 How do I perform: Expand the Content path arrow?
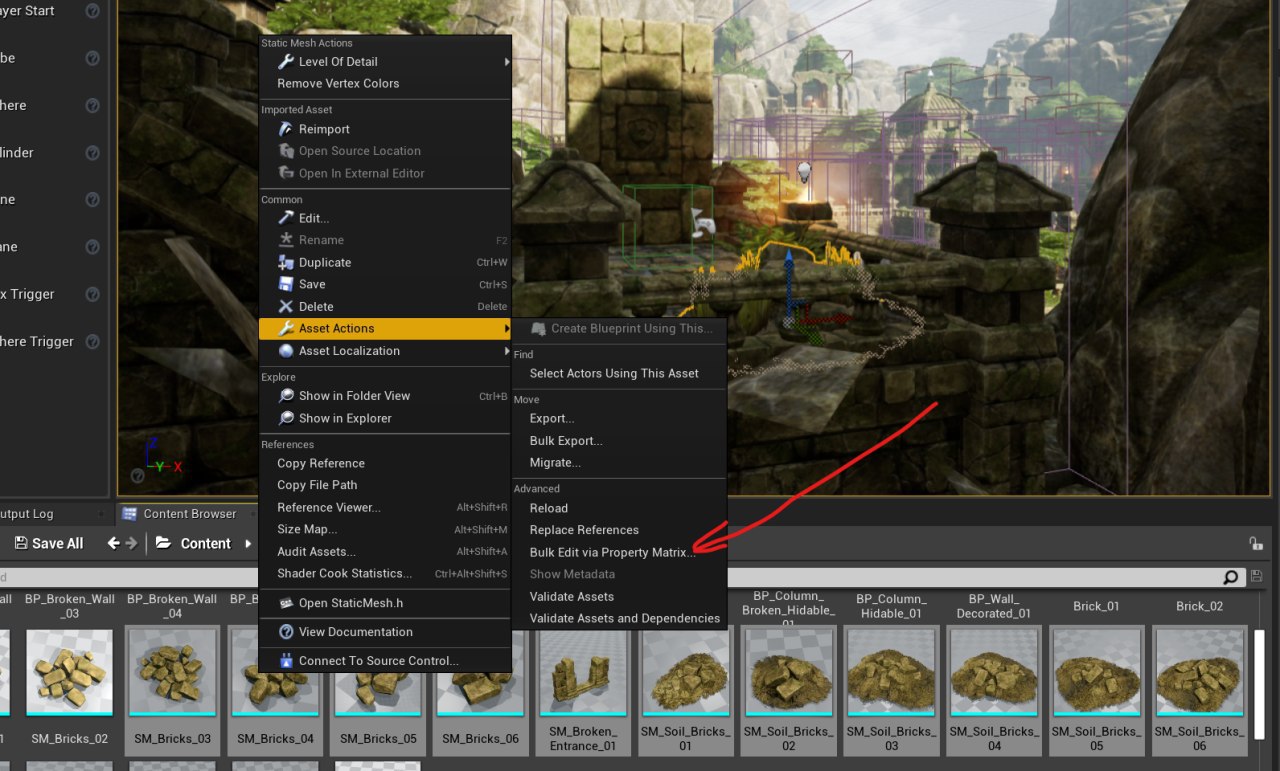click(x=248, y=543)
